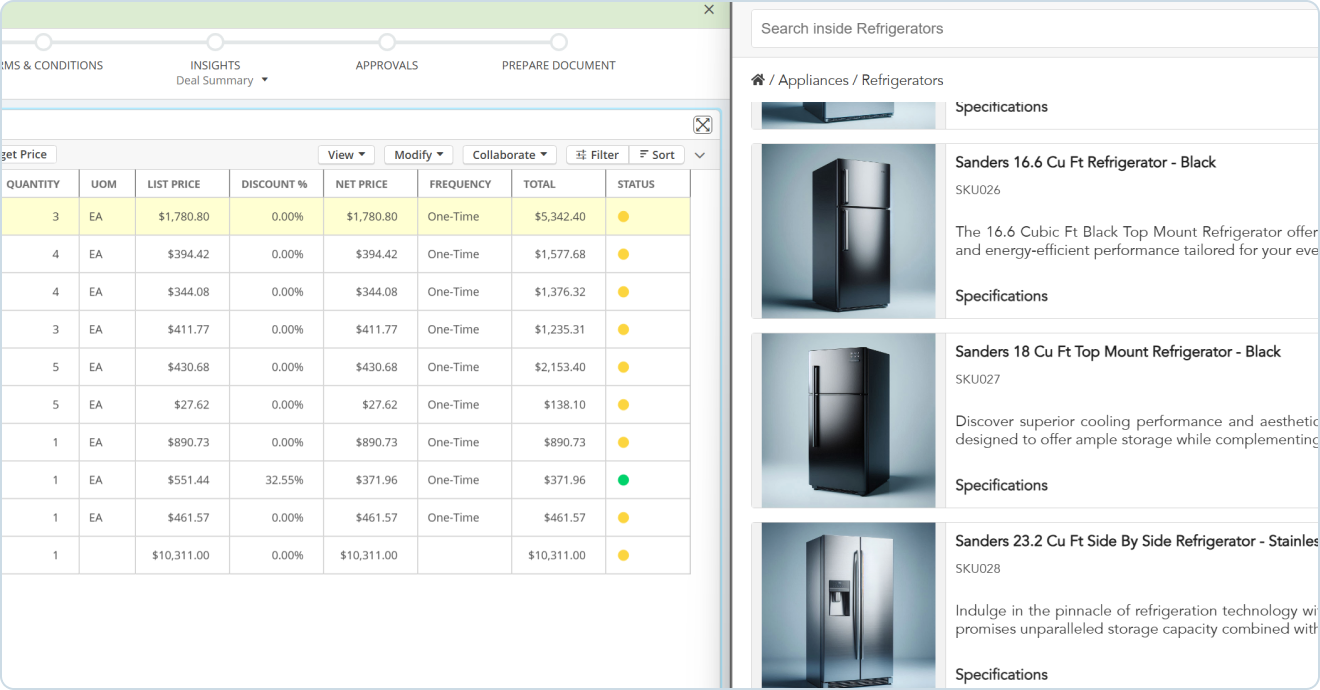
Task: Open the Modify dropdown menu
Action: (x=418, y=155)
